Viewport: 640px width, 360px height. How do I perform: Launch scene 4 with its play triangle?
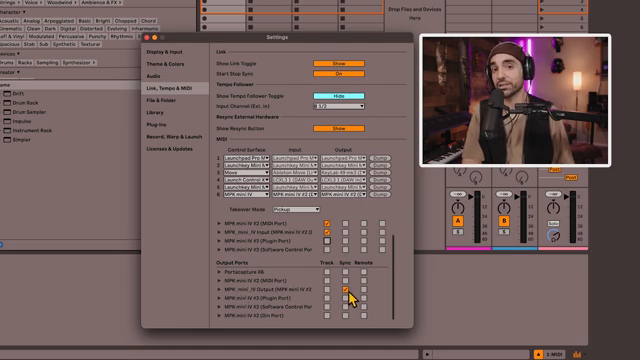coord(542,9)
